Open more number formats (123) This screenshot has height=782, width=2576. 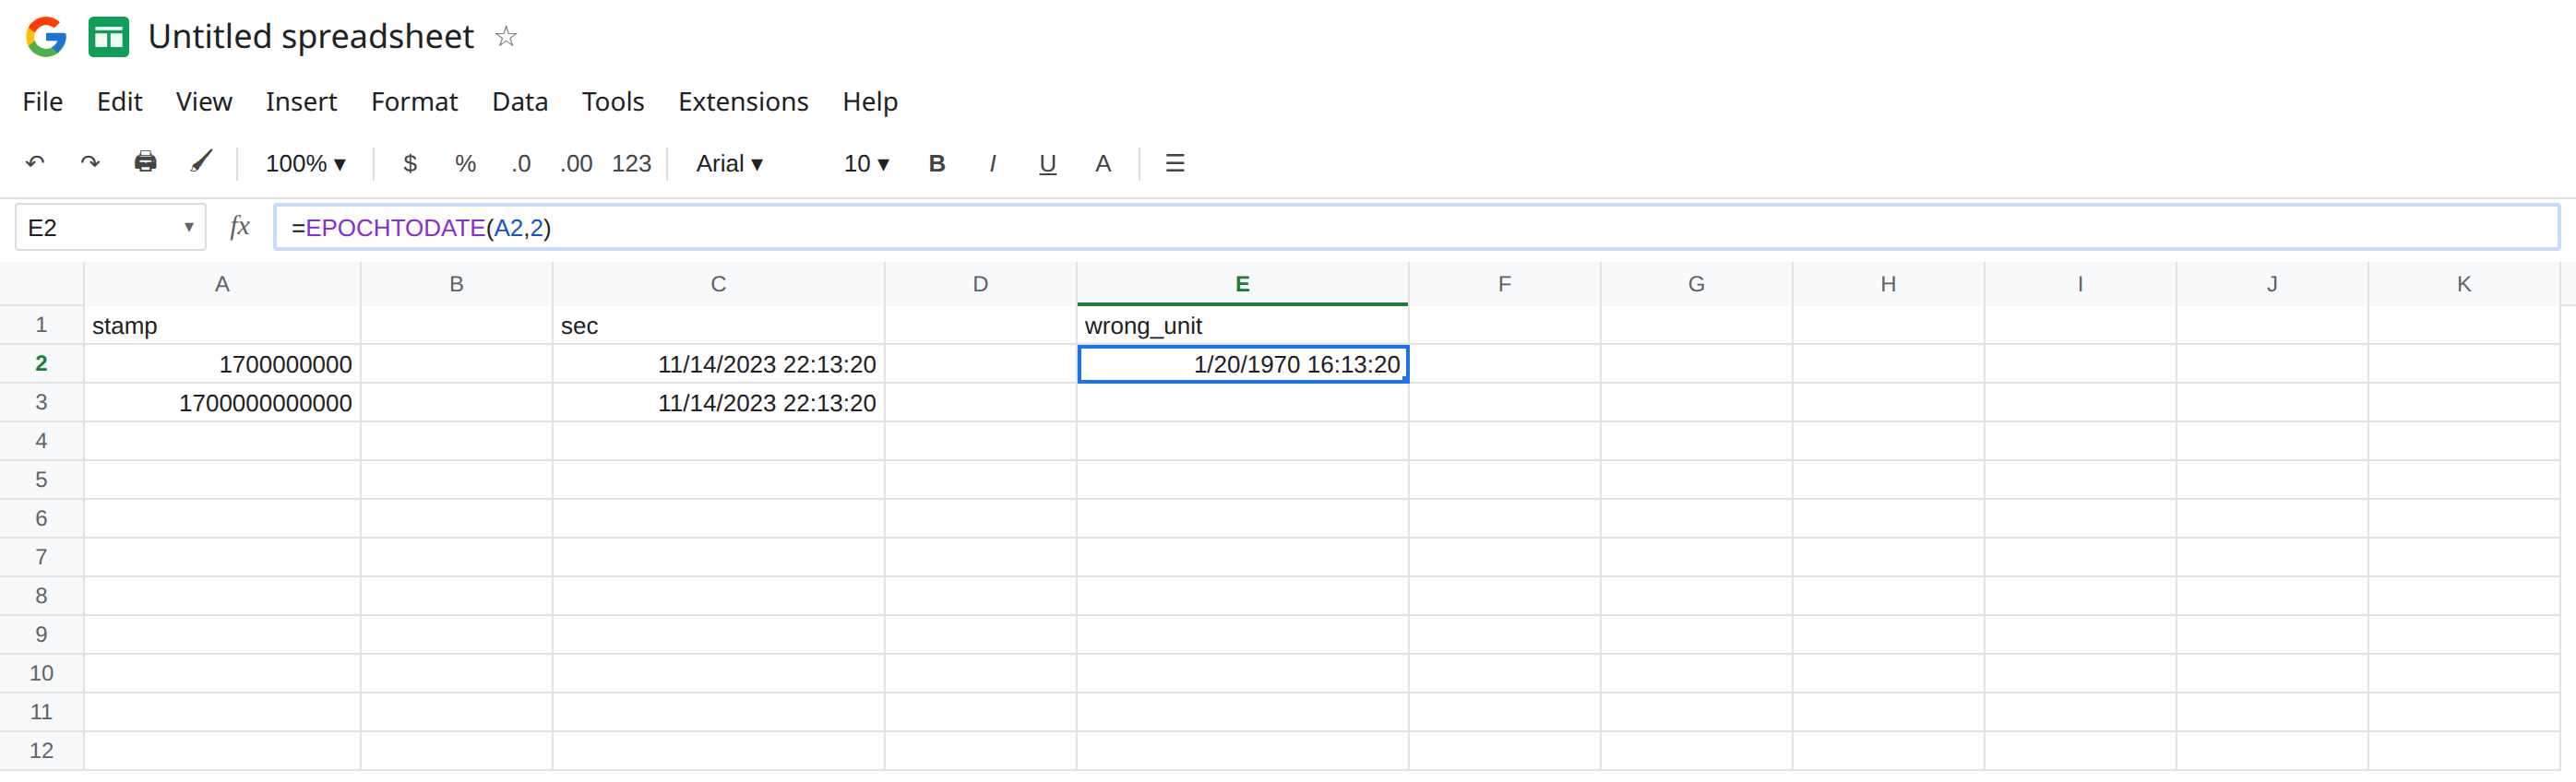pyautogui.click(x=631, y=163)
